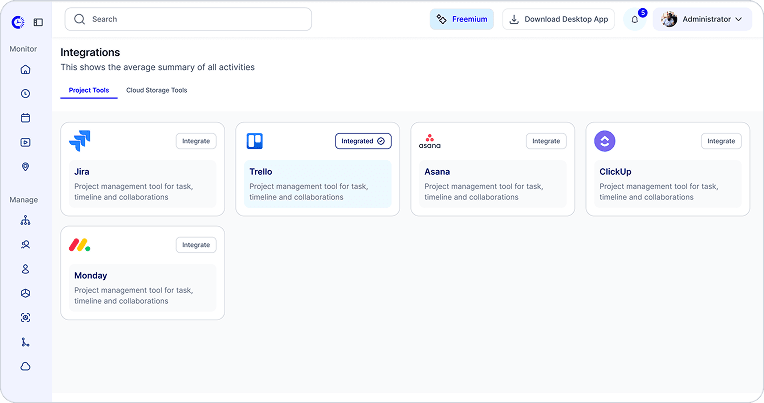Click the Search input field
Image resolution: width=764 pixels, height=403 pixels.
coord(188,19)
